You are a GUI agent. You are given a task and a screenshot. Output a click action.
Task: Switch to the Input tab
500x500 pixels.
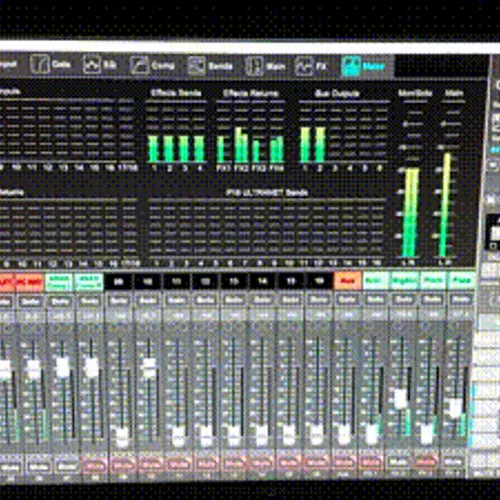point(8,64)
